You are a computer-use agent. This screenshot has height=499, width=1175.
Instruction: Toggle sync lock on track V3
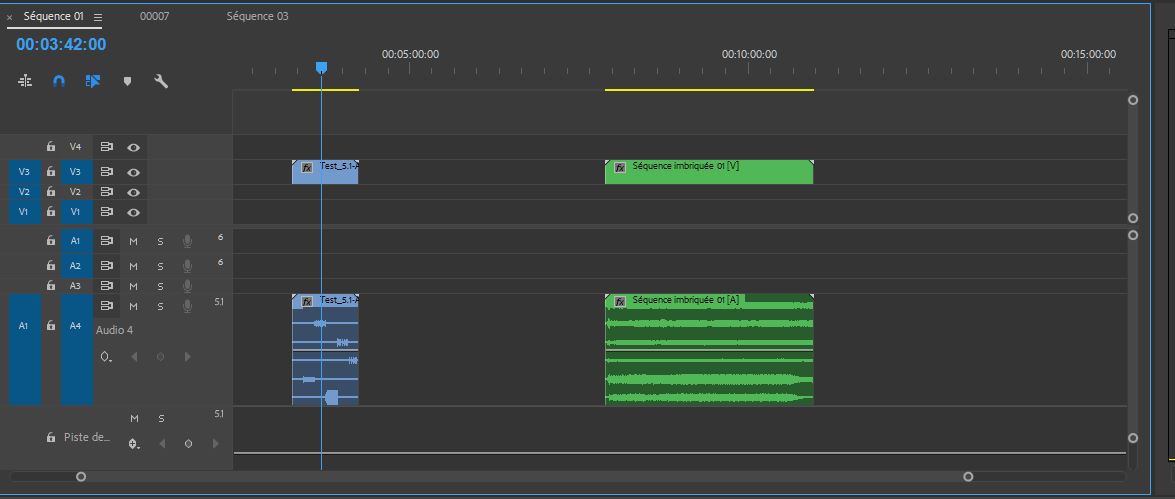(x=107, y=172)
